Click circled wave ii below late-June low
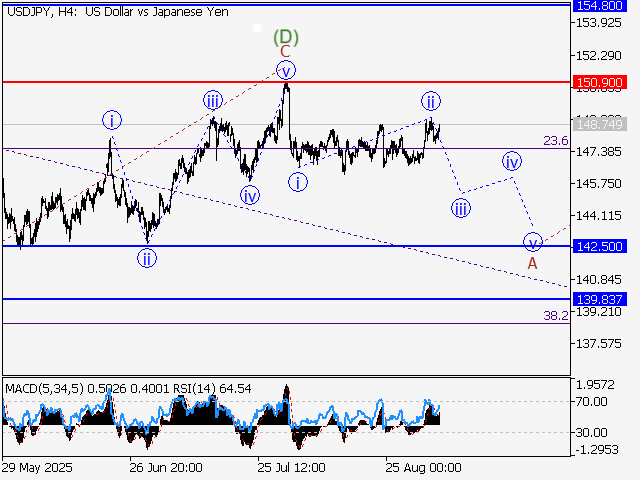The image size is (640, 480). [147, 258]
